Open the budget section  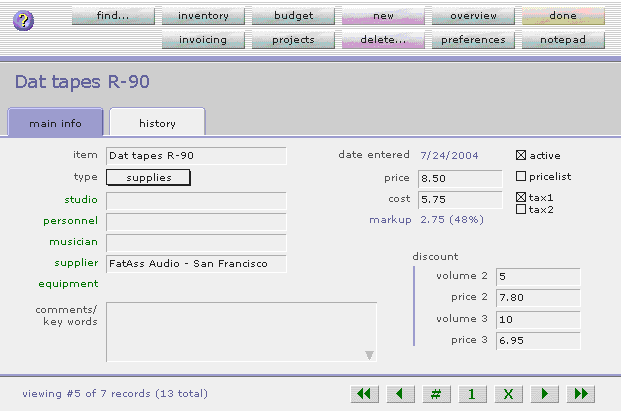[x=293, y=16]
